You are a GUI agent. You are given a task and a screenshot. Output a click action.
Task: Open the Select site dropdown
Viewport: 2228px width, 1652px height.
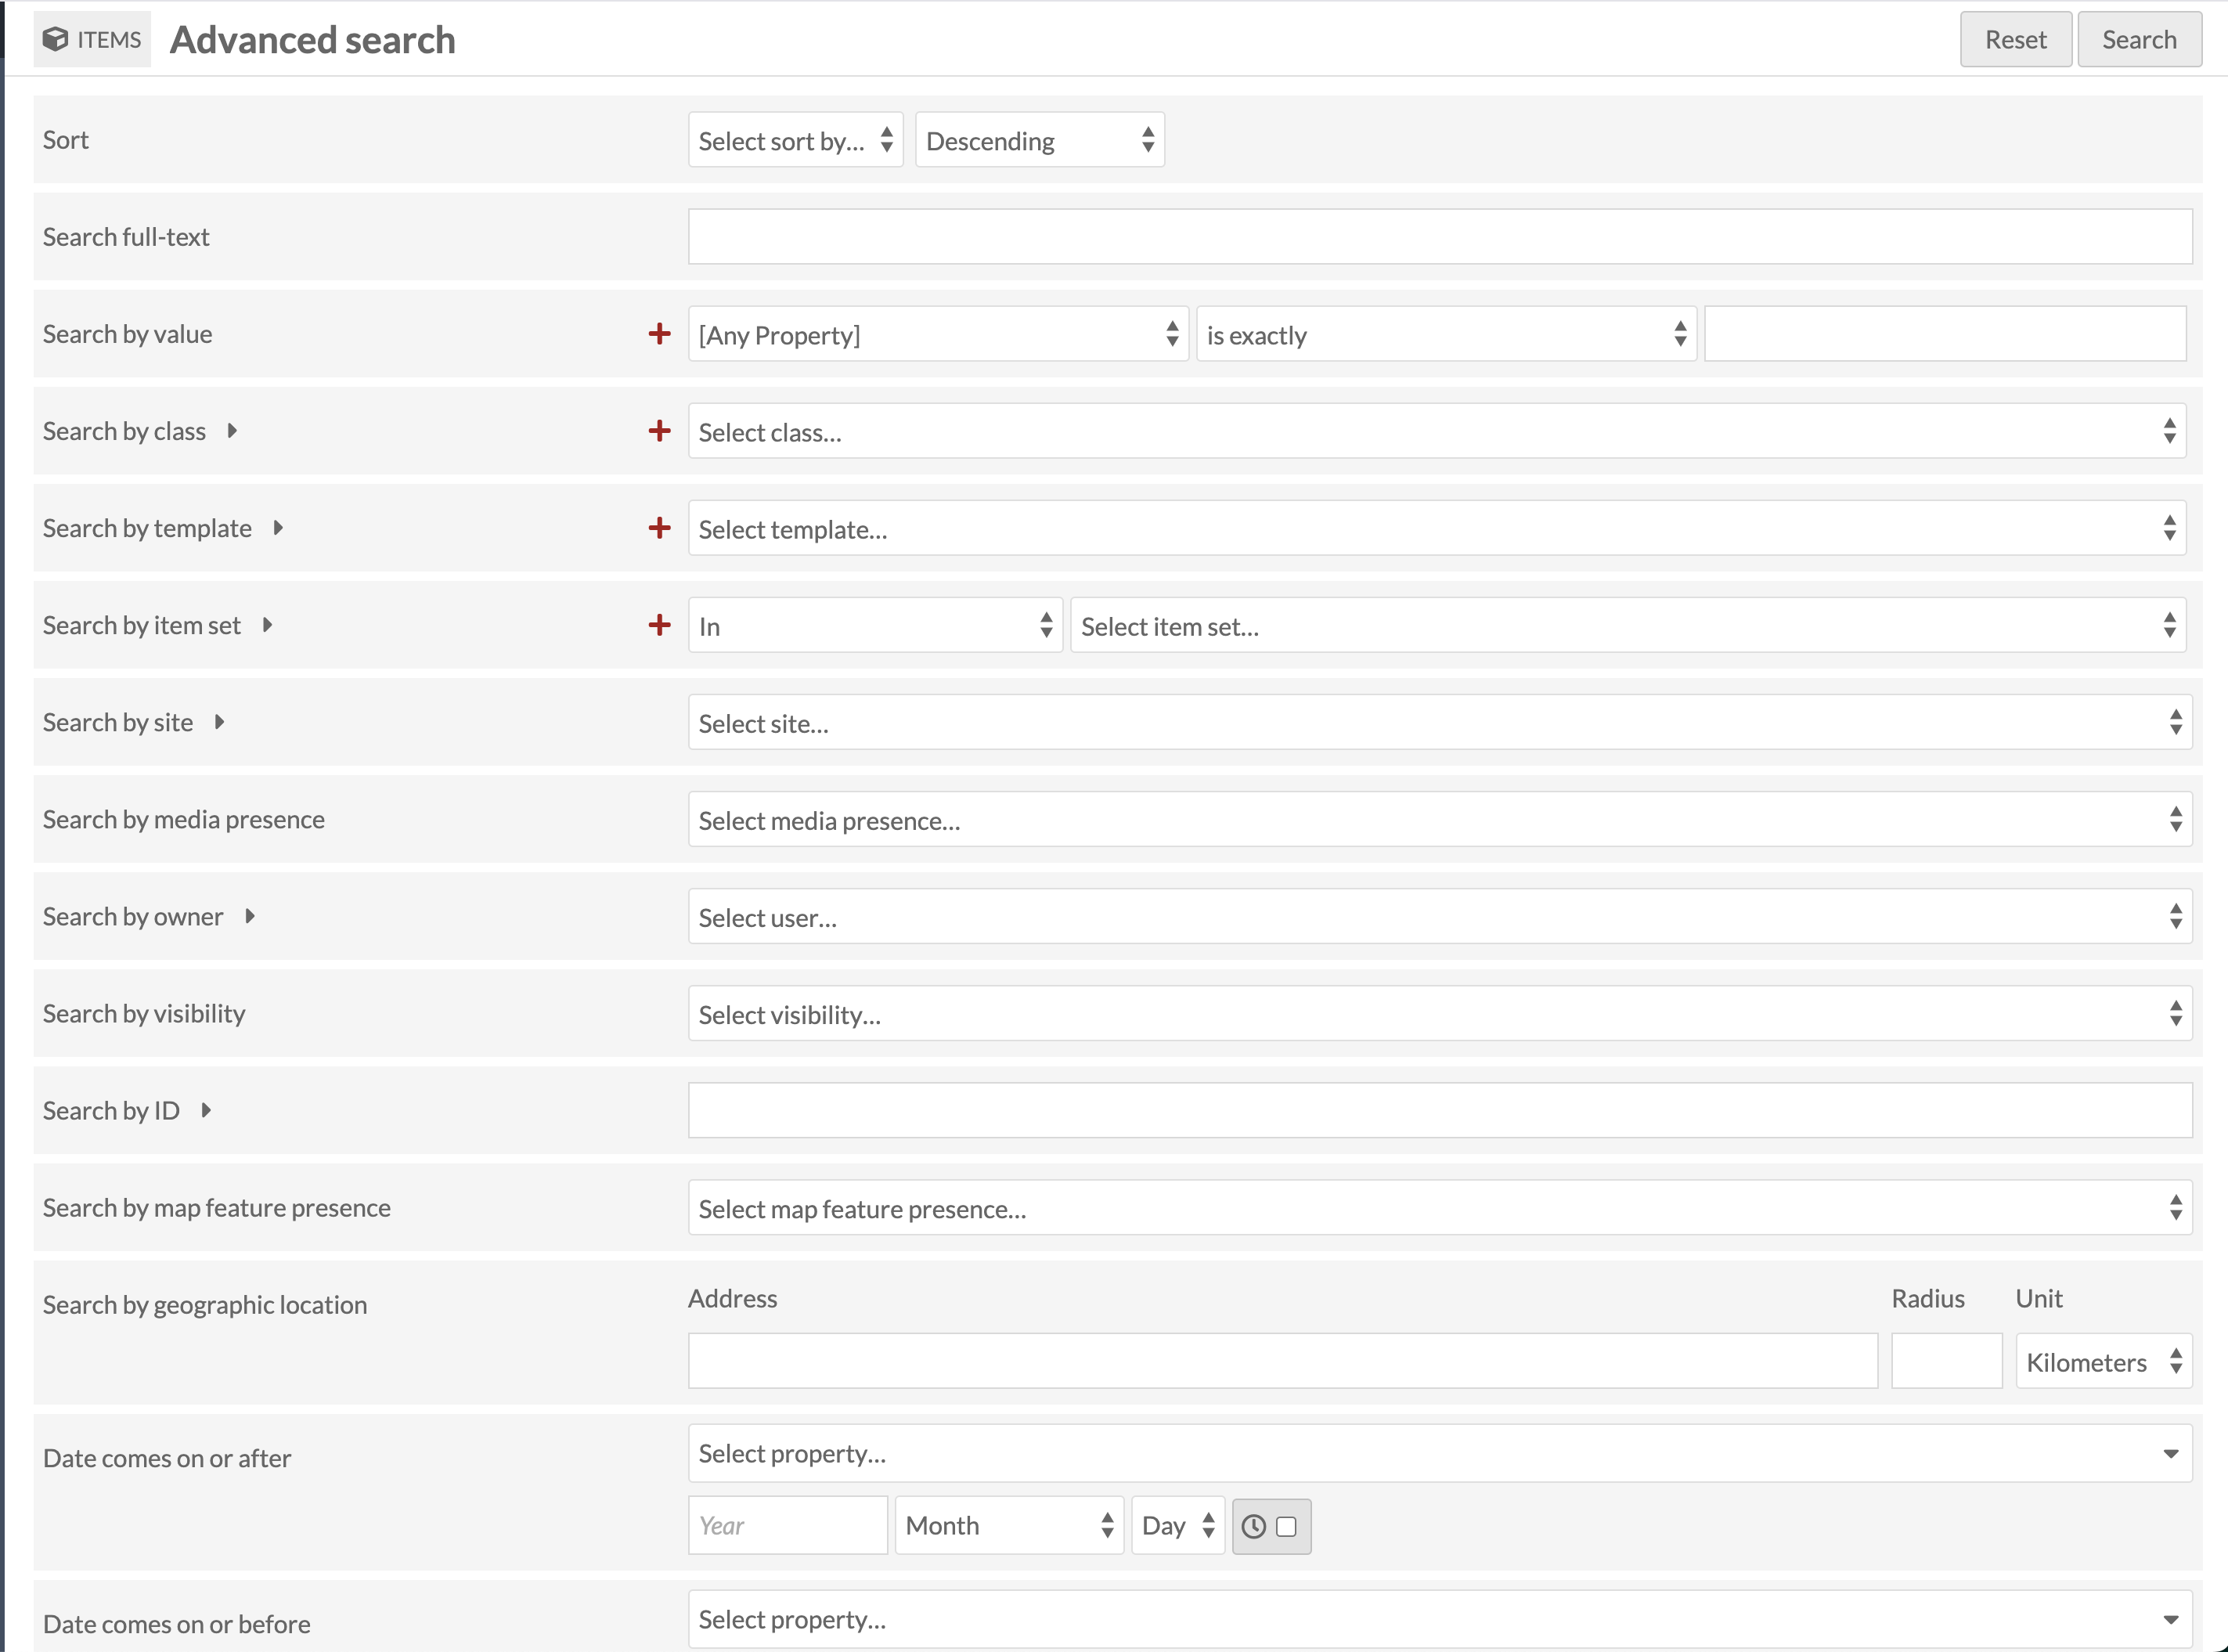coord(1440,722)
